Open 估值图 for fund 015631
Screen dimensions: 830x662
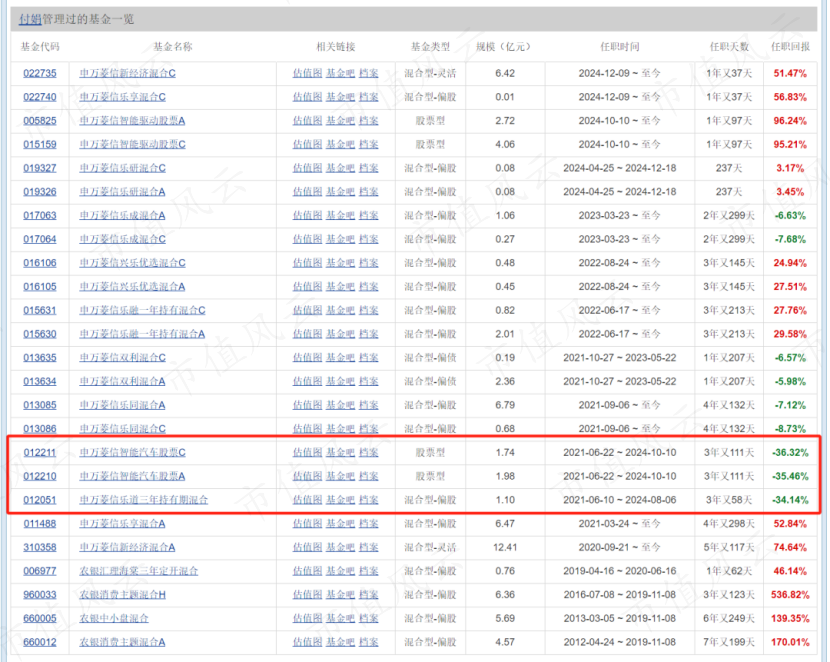pyautogui.click(x=307, y=310)
